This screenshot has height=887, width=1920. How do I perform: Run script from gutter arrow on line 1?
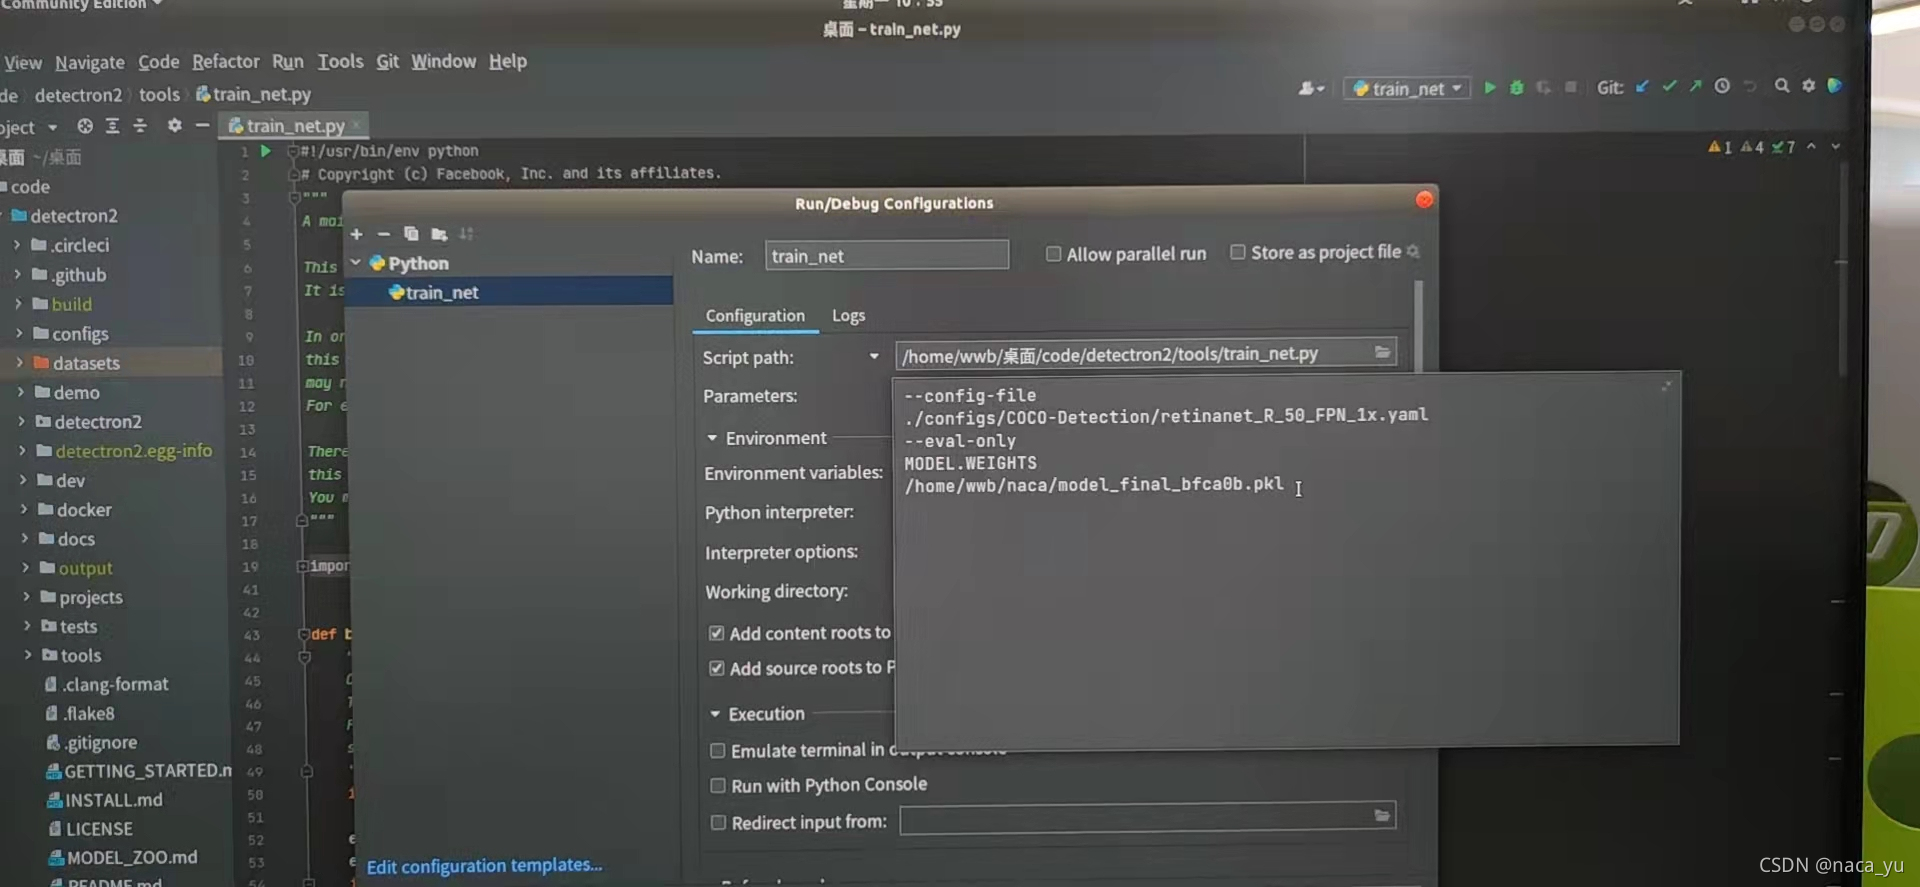[x=265, y=151]
